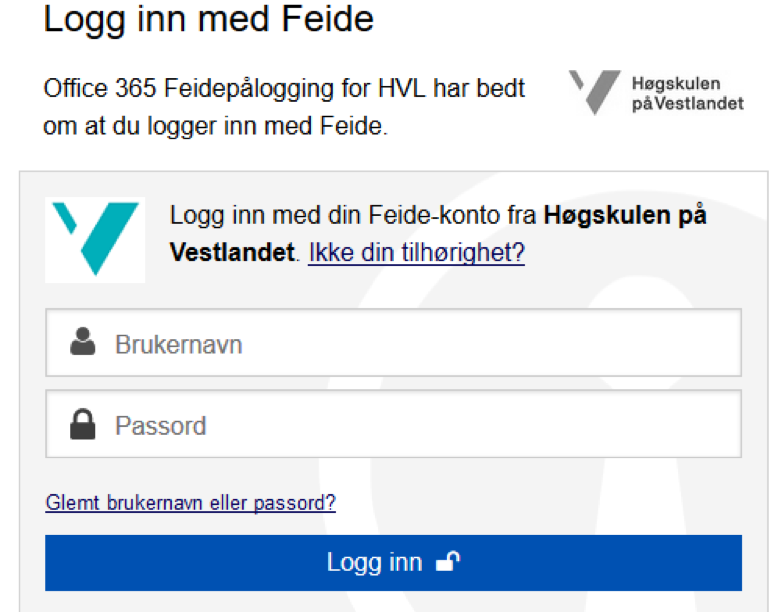
Task: Click the open padlock icon on Logg inn
Action: (x=448, y=563)
